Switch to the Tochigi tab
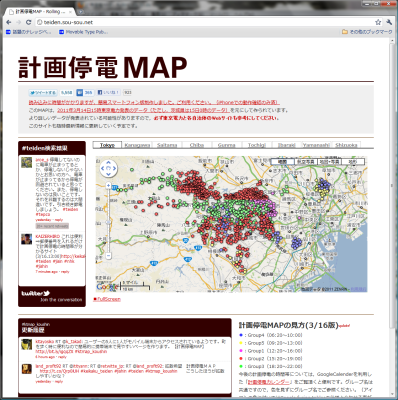Image resolution: width=398 pixels, height=400 pixels. tap(257, 145)
